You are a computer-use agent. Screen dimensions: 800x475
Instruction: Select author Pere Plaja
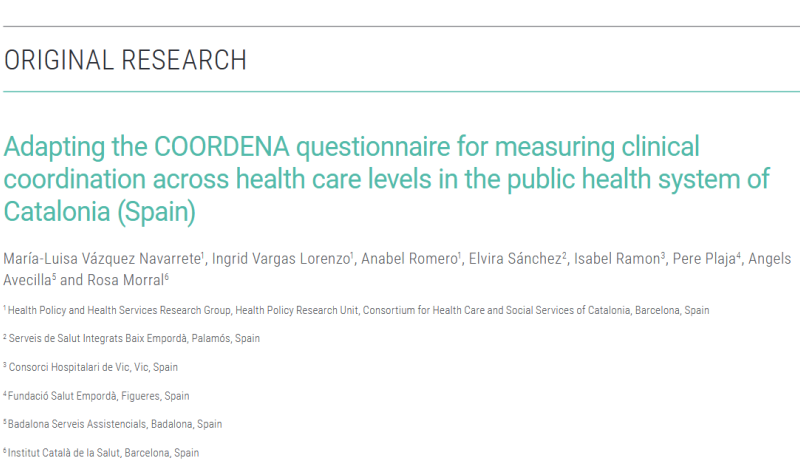tap(704, 259)
